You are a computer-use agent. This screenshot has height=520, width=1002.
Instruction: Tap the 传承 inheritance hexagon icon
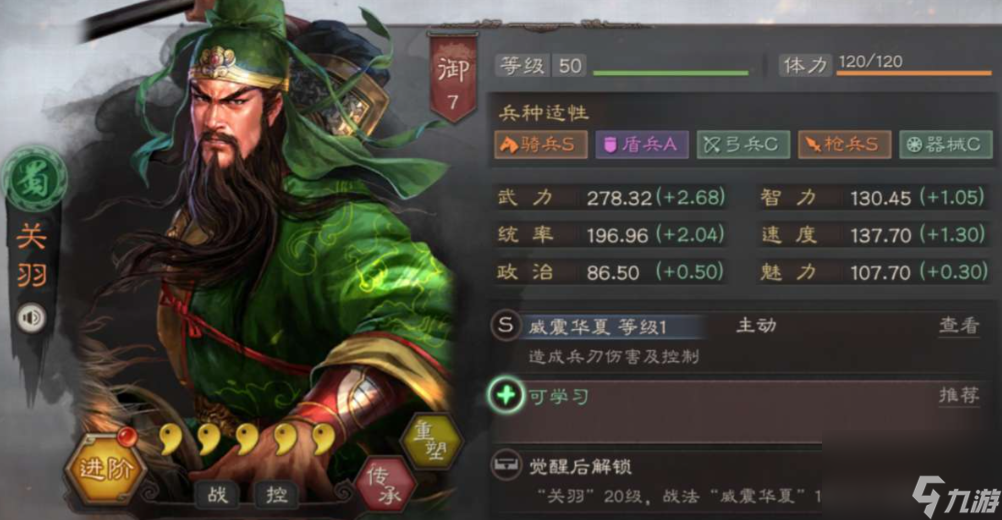point(386,484)
